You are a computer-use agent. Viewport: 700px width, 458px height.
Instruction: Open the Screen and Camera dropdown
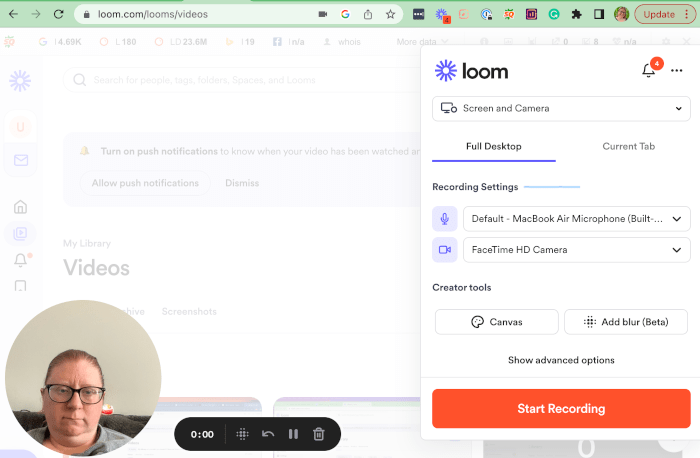point(561,108)
